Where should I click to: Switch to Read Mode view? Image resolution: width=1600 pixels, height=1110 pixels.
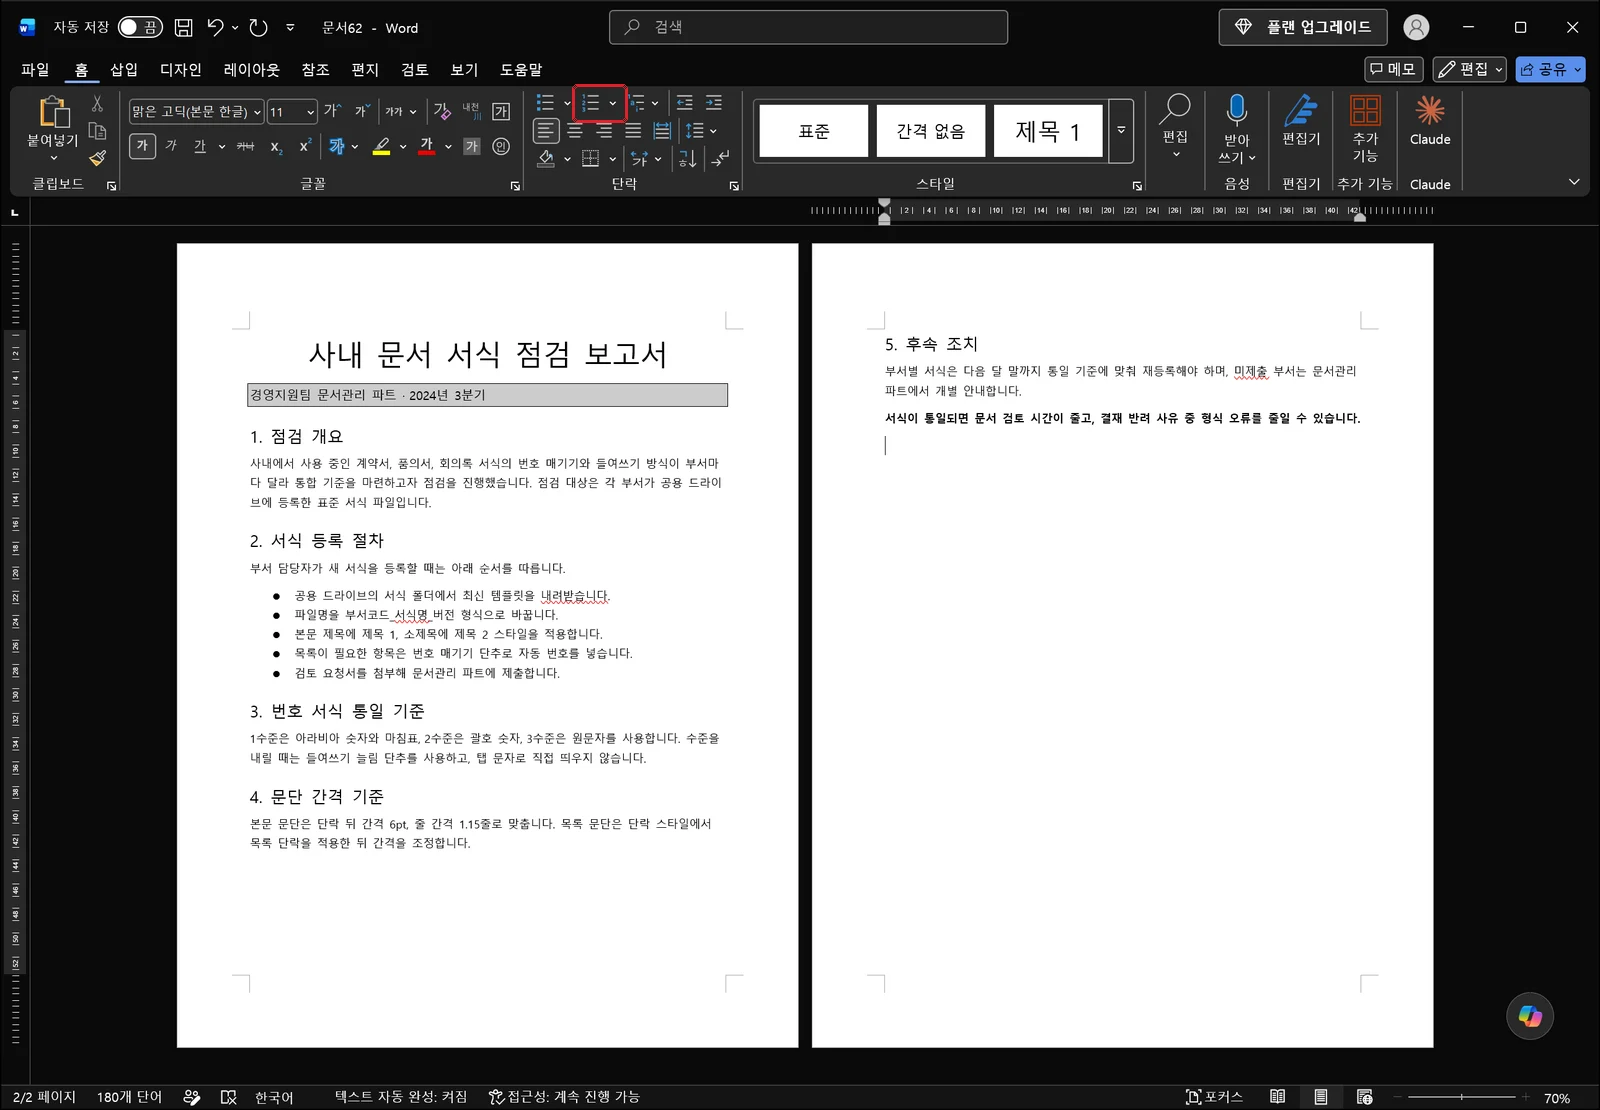[x=1277, y=1097]
